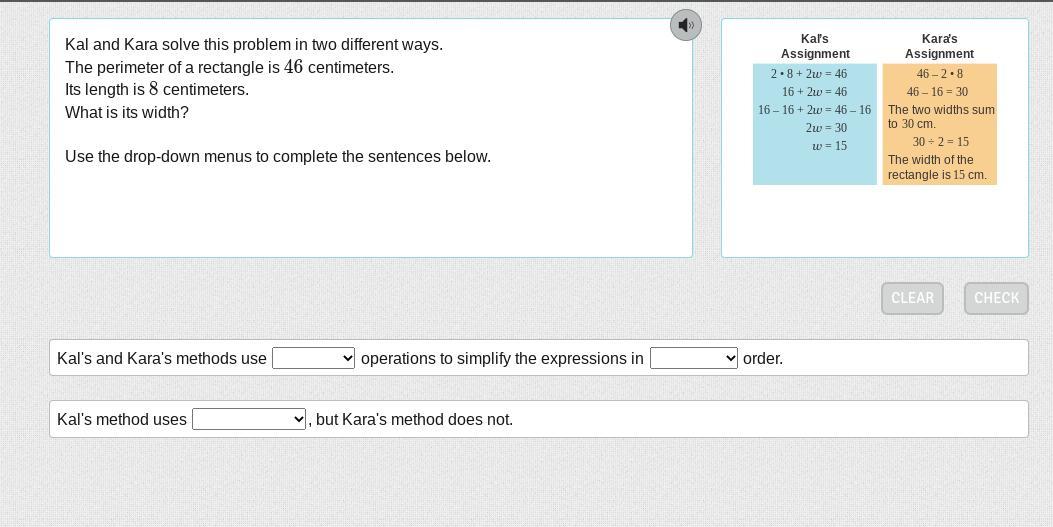Click the drop-down menus instruction sentence
This screenshot has width=1053, height=527.
278,157
